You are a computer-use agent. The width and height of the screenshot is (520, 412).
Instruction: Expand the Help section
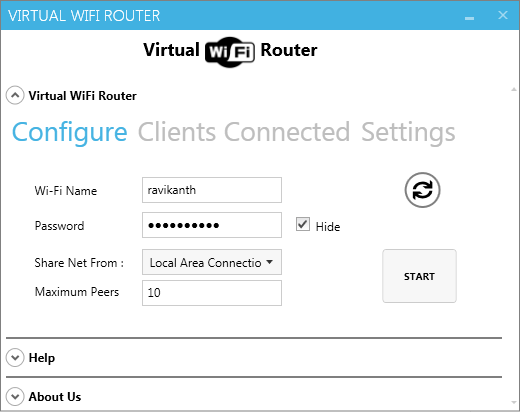pyautogui.click(x=15, y=358)
